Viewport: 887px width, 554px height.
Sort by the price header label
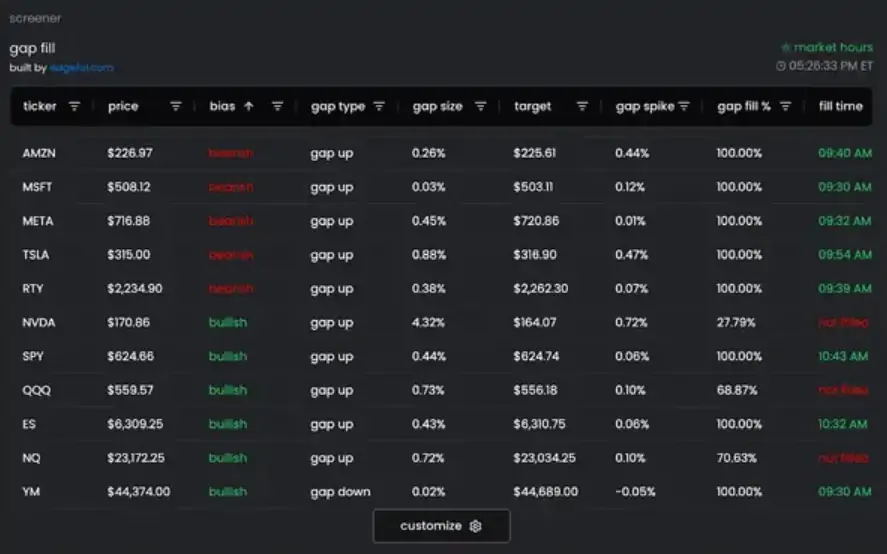[x=123, y=106]
